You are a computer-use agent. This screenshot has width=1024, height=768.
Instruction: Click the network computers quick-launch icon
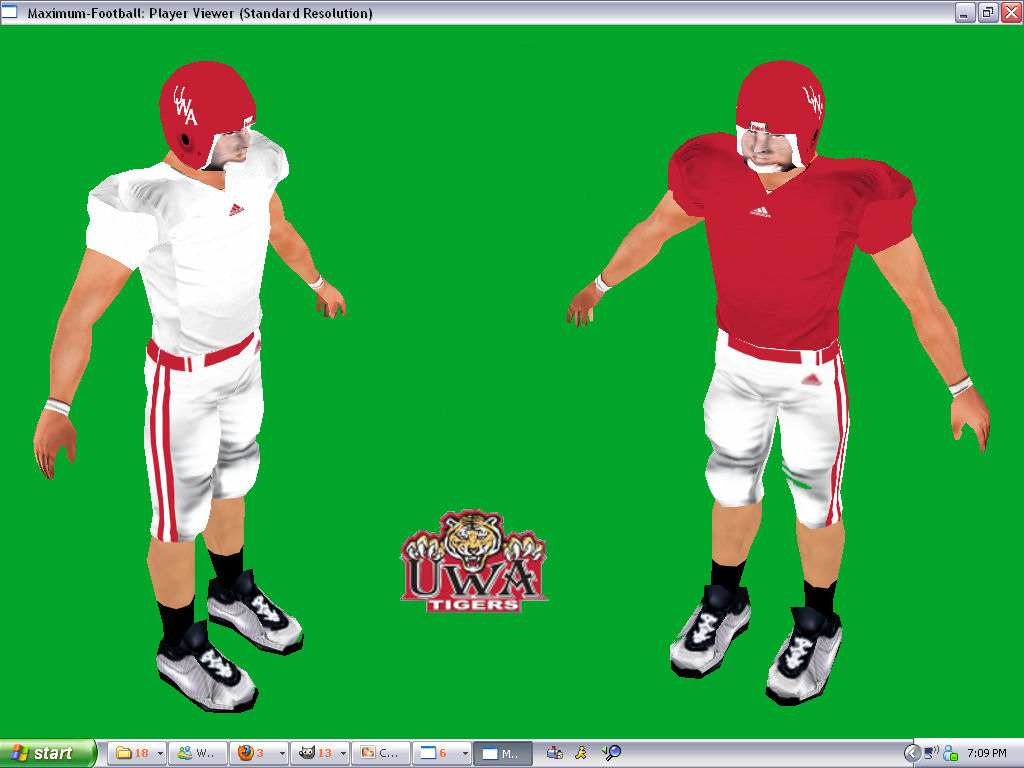click(x=555, y=753)
